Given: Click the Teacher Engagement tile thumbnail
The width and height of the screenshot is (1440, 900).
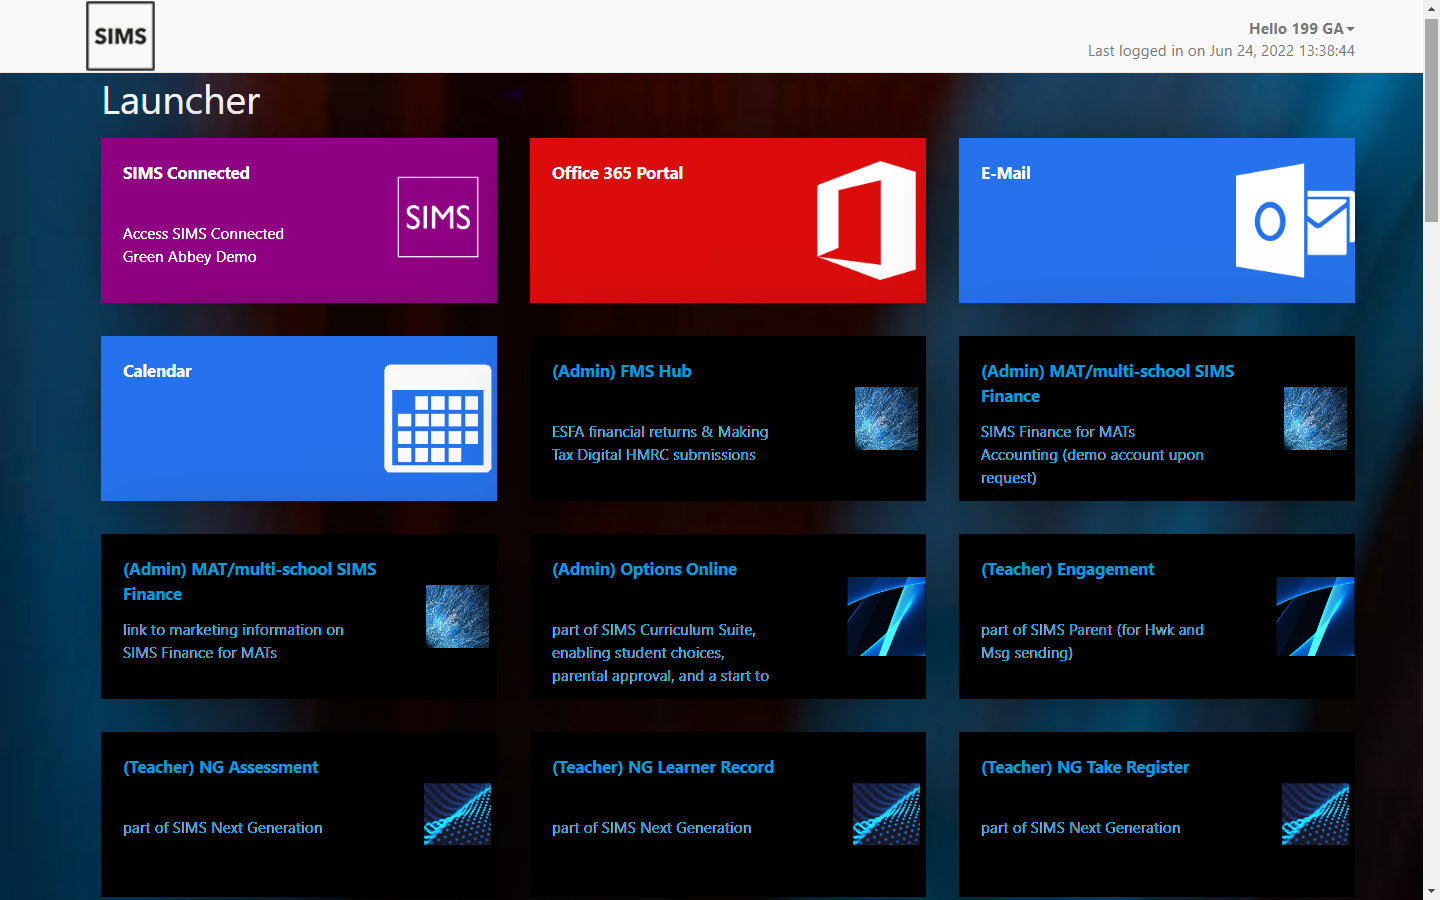Looking at the screenshot, I should 1315,616.
